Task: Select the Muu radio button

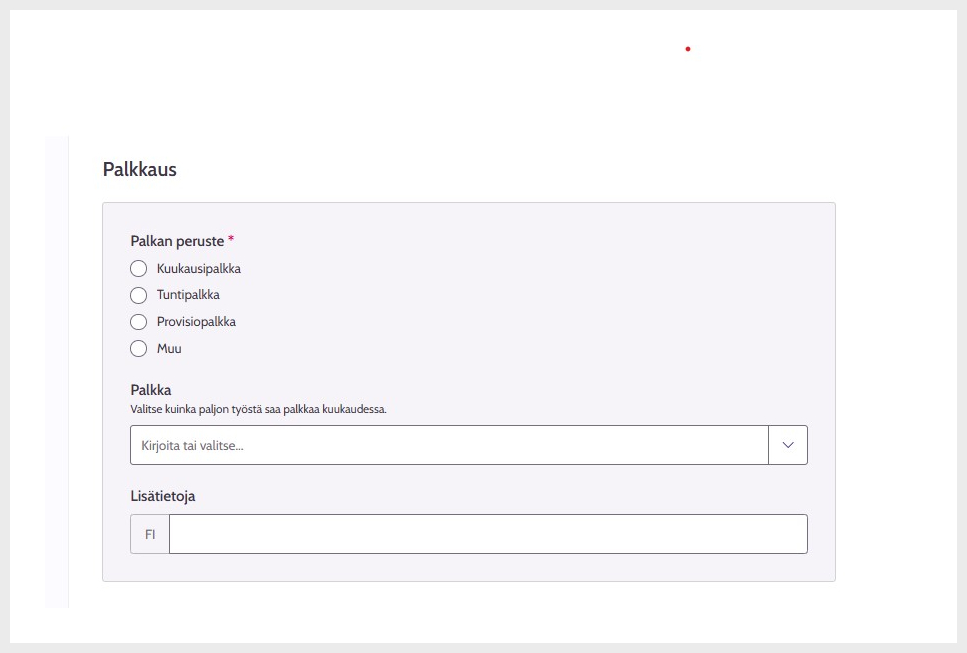Action: click(x=139, y=349)
